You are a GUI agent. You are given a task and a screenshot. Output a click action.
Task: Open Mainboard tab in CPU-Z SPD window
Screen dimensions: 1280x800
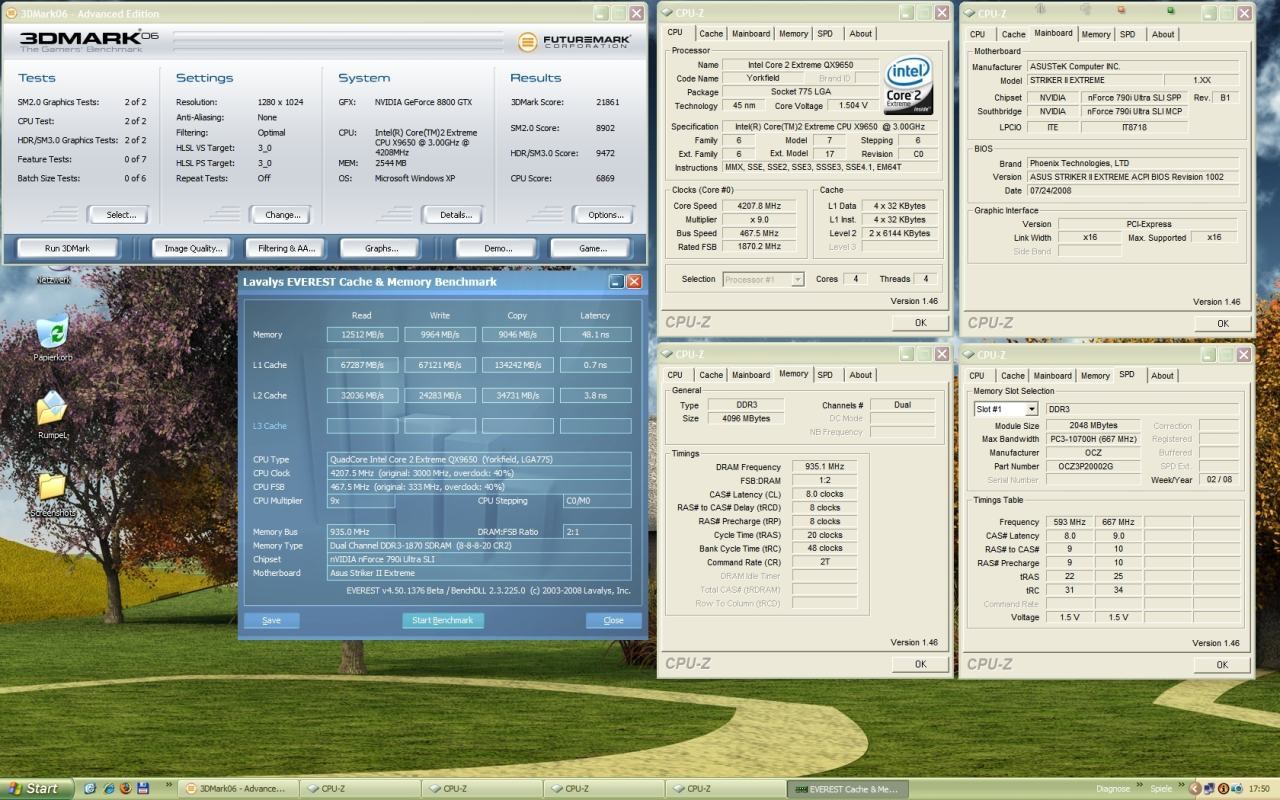1052,376
